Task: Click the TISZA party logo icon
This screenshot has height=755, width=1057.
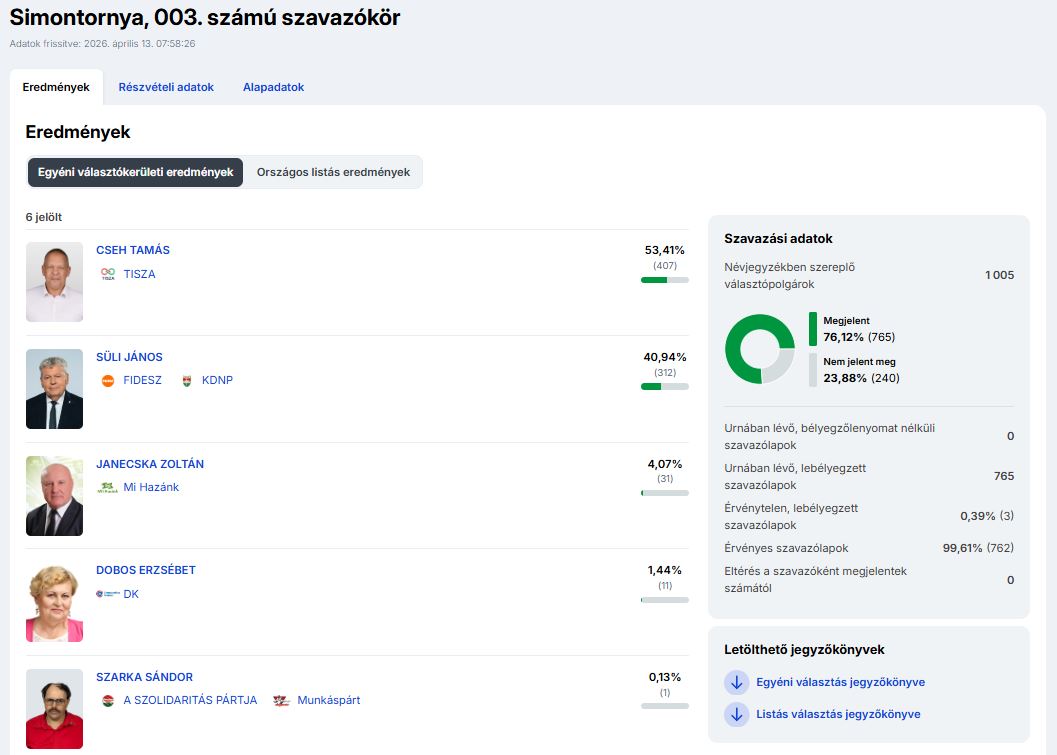Action: 108,274
